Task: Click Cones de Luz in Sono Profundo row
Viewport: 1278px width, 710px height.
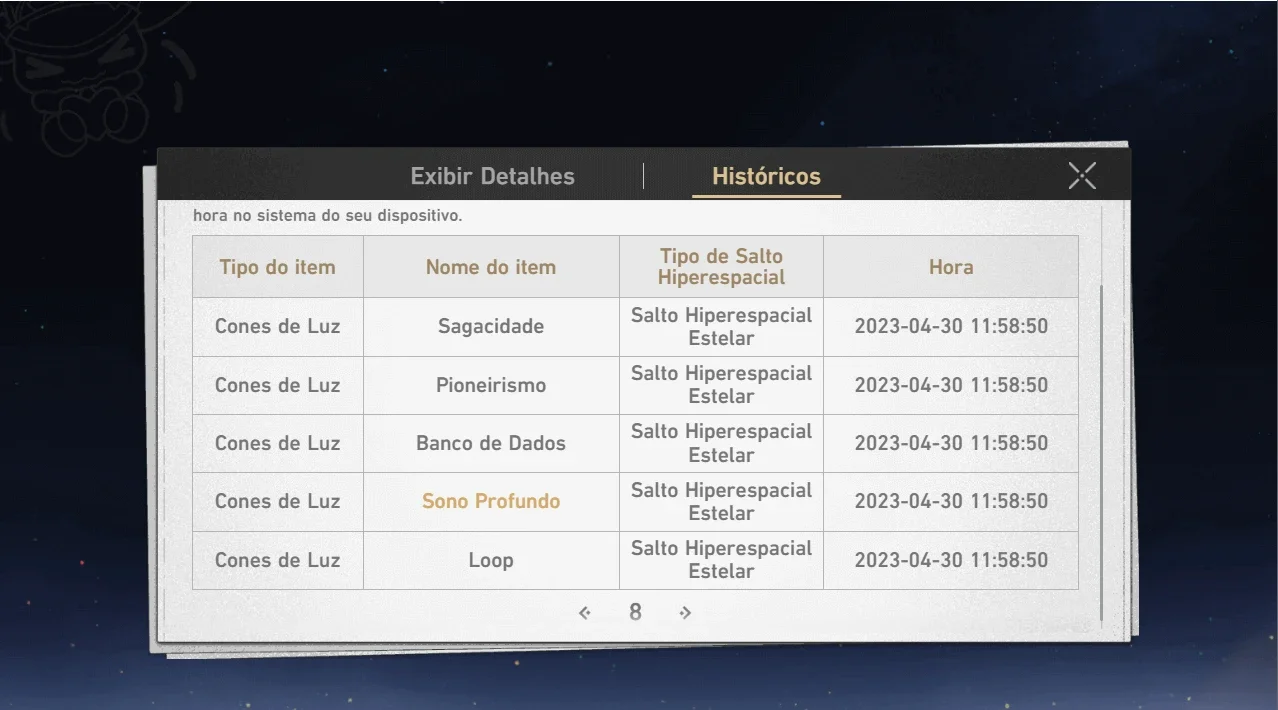Action: coord(277,501)
